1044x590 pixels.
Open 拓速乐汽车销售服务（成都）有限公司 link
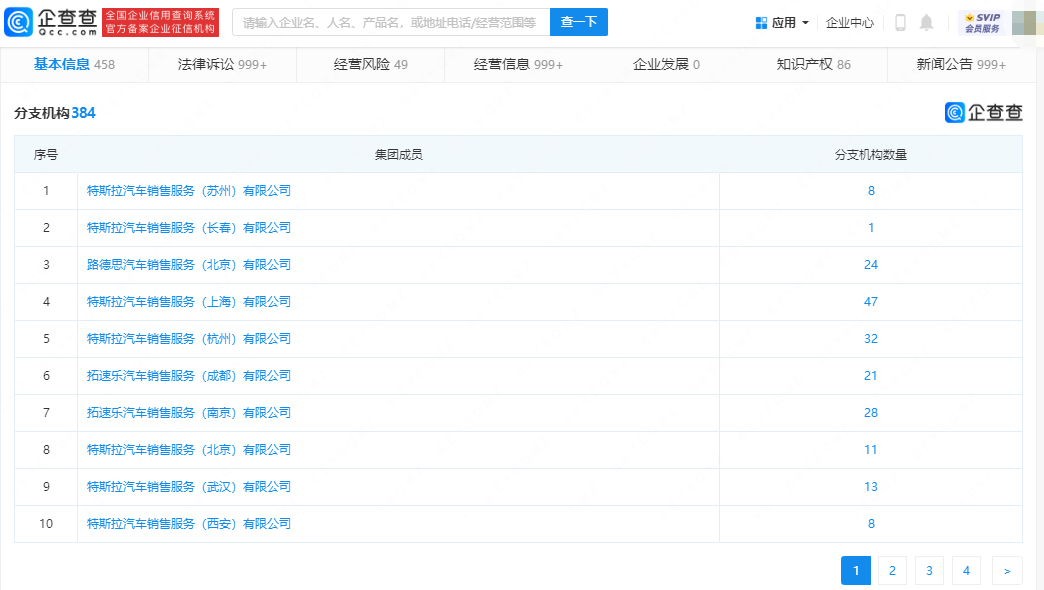[x=188, y=376]
